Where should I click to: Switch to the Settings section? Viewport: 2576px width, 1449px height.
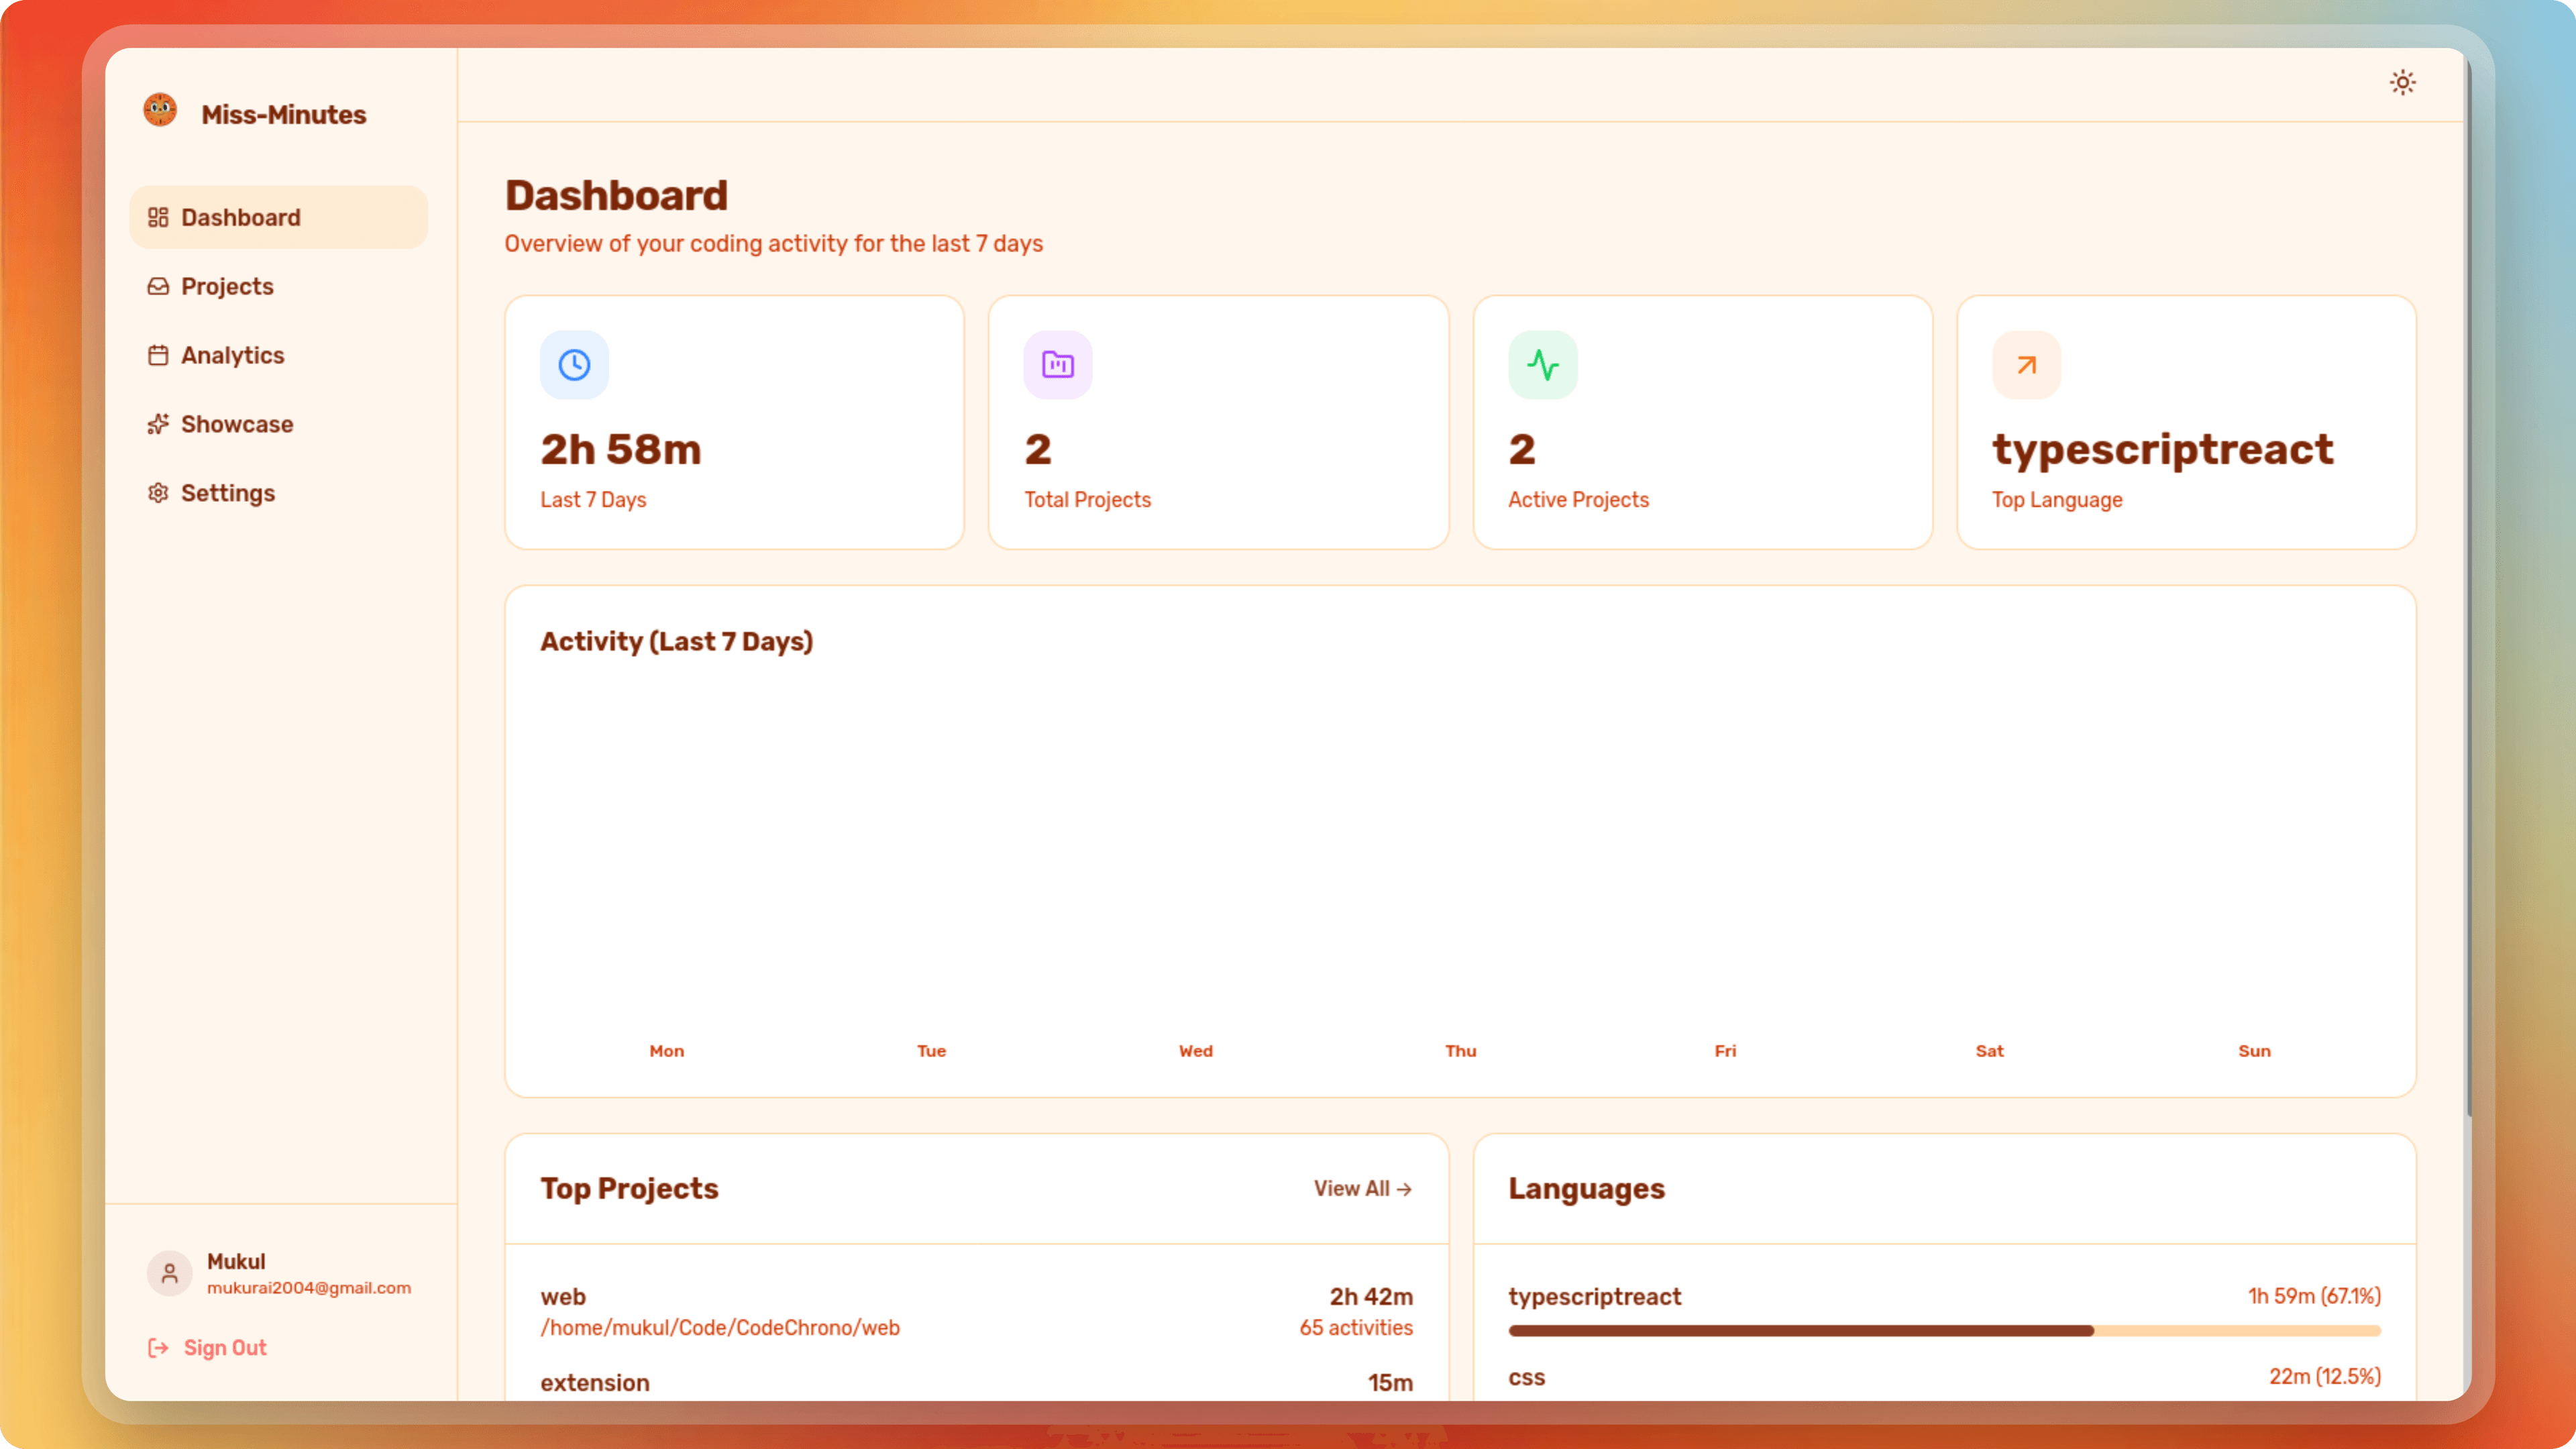tap(228, 492)
